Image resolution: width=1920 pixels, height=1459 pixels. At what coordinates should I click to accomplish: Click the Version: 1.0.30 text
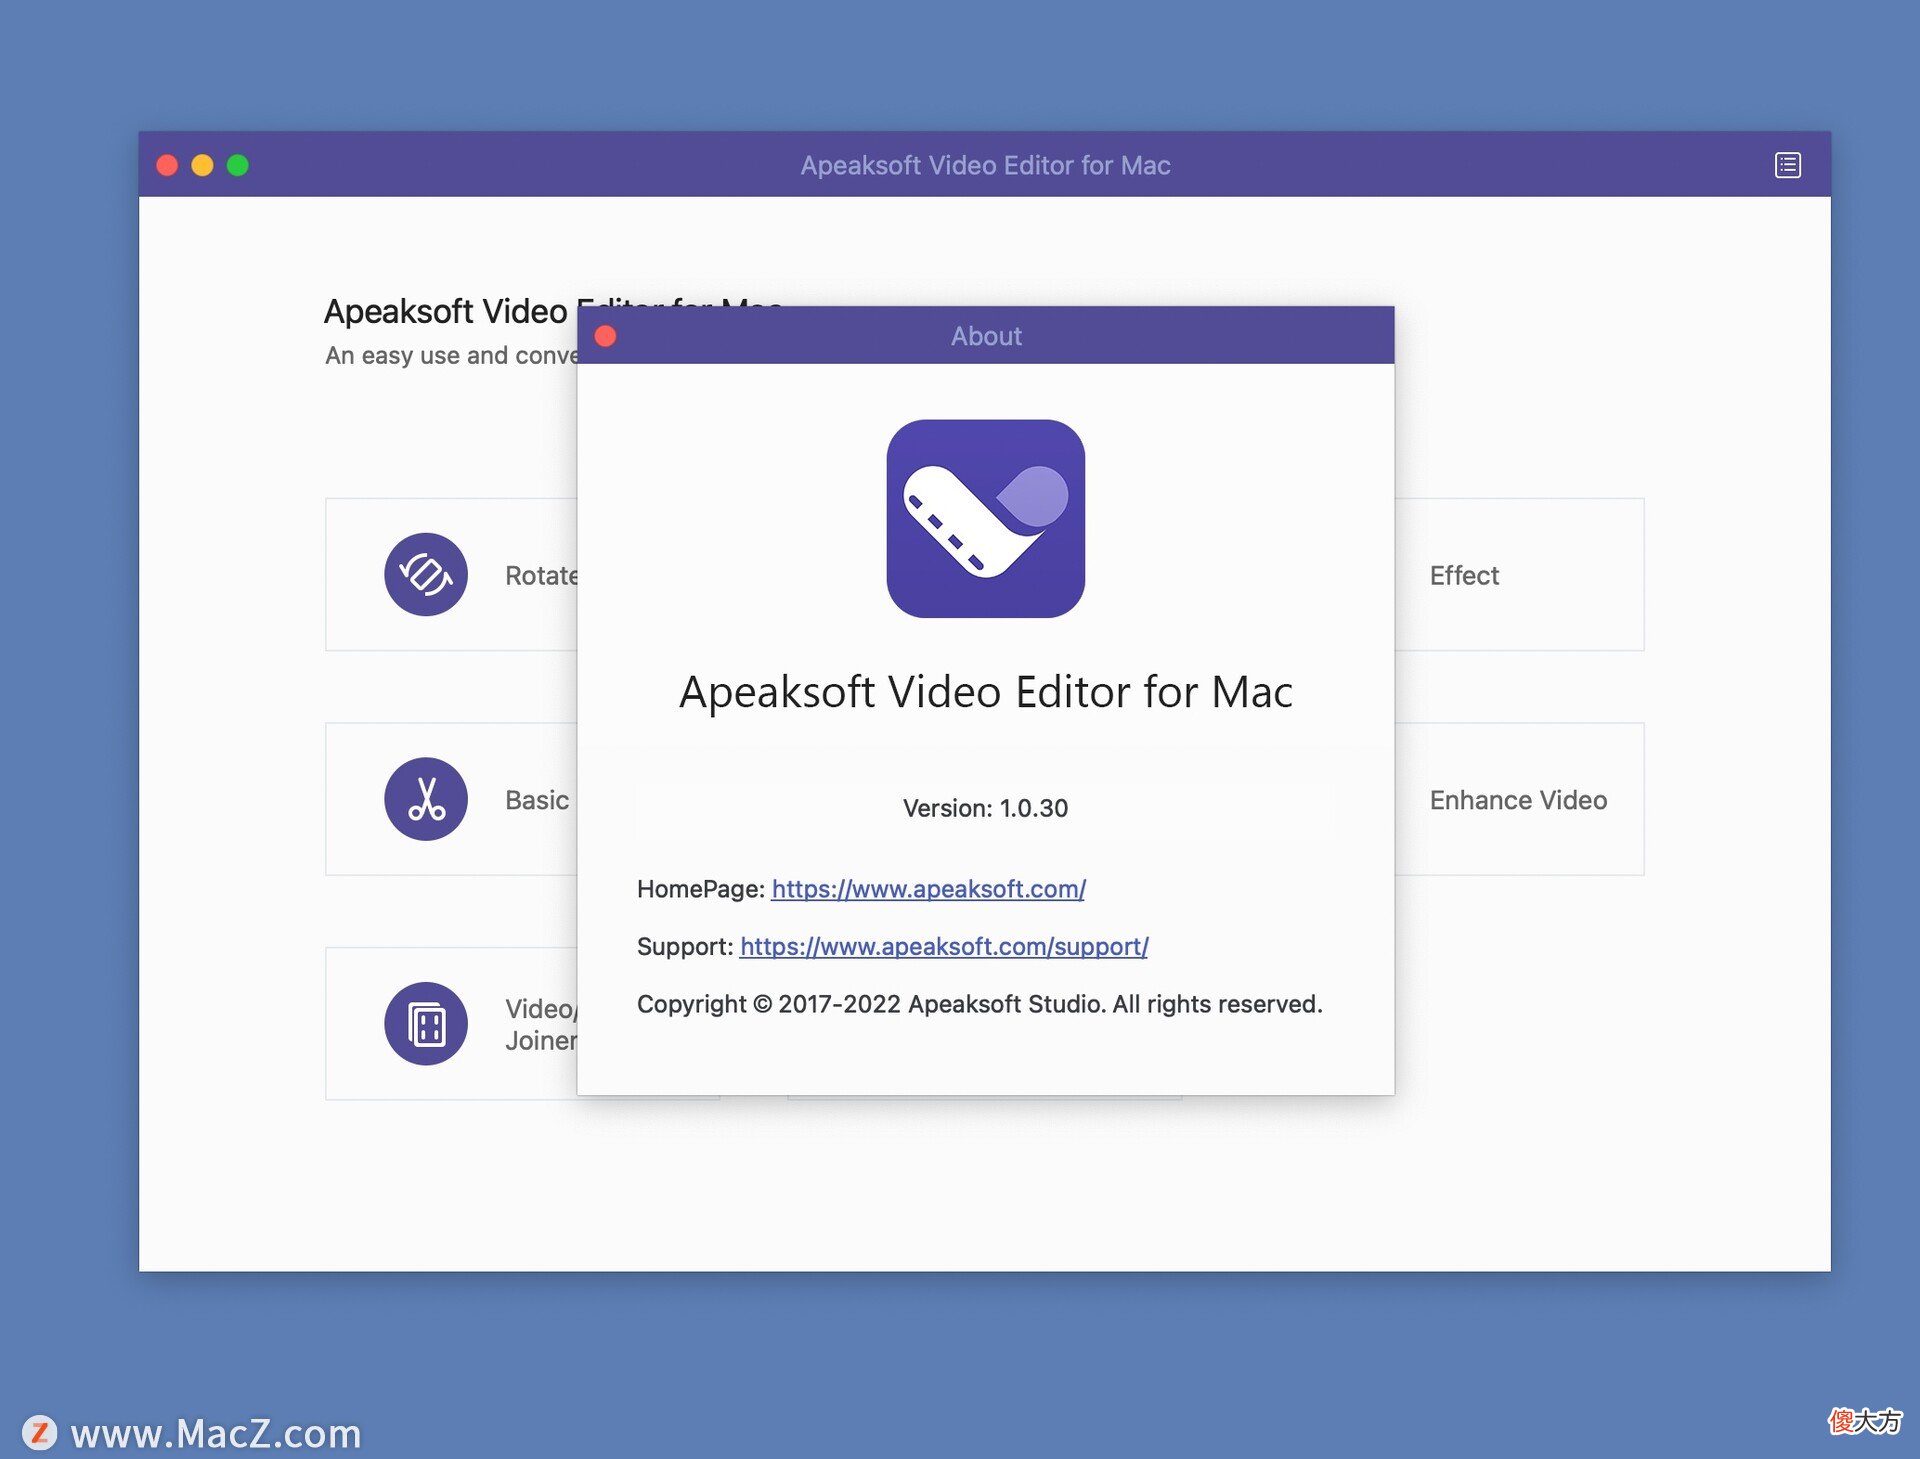[x=985, y=808]
